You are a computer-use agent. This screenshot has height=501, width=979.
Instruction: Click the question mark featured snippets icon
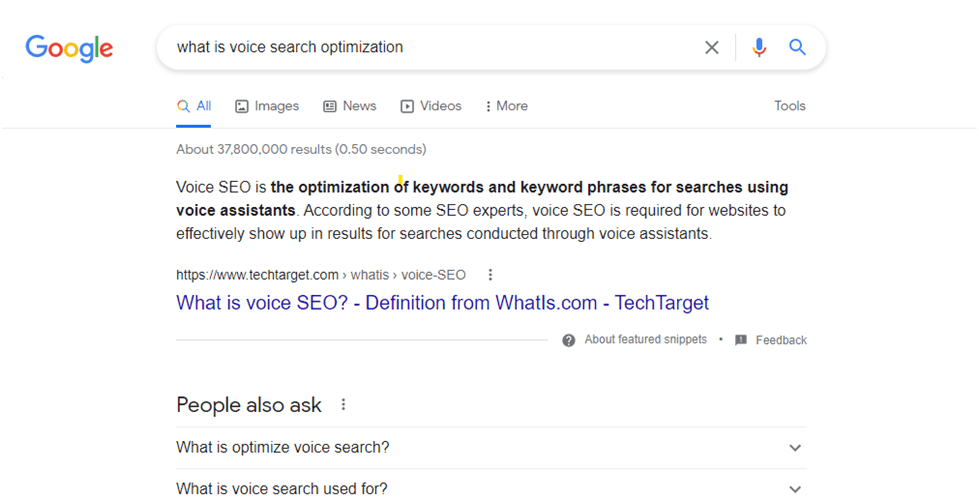(569, 340)
